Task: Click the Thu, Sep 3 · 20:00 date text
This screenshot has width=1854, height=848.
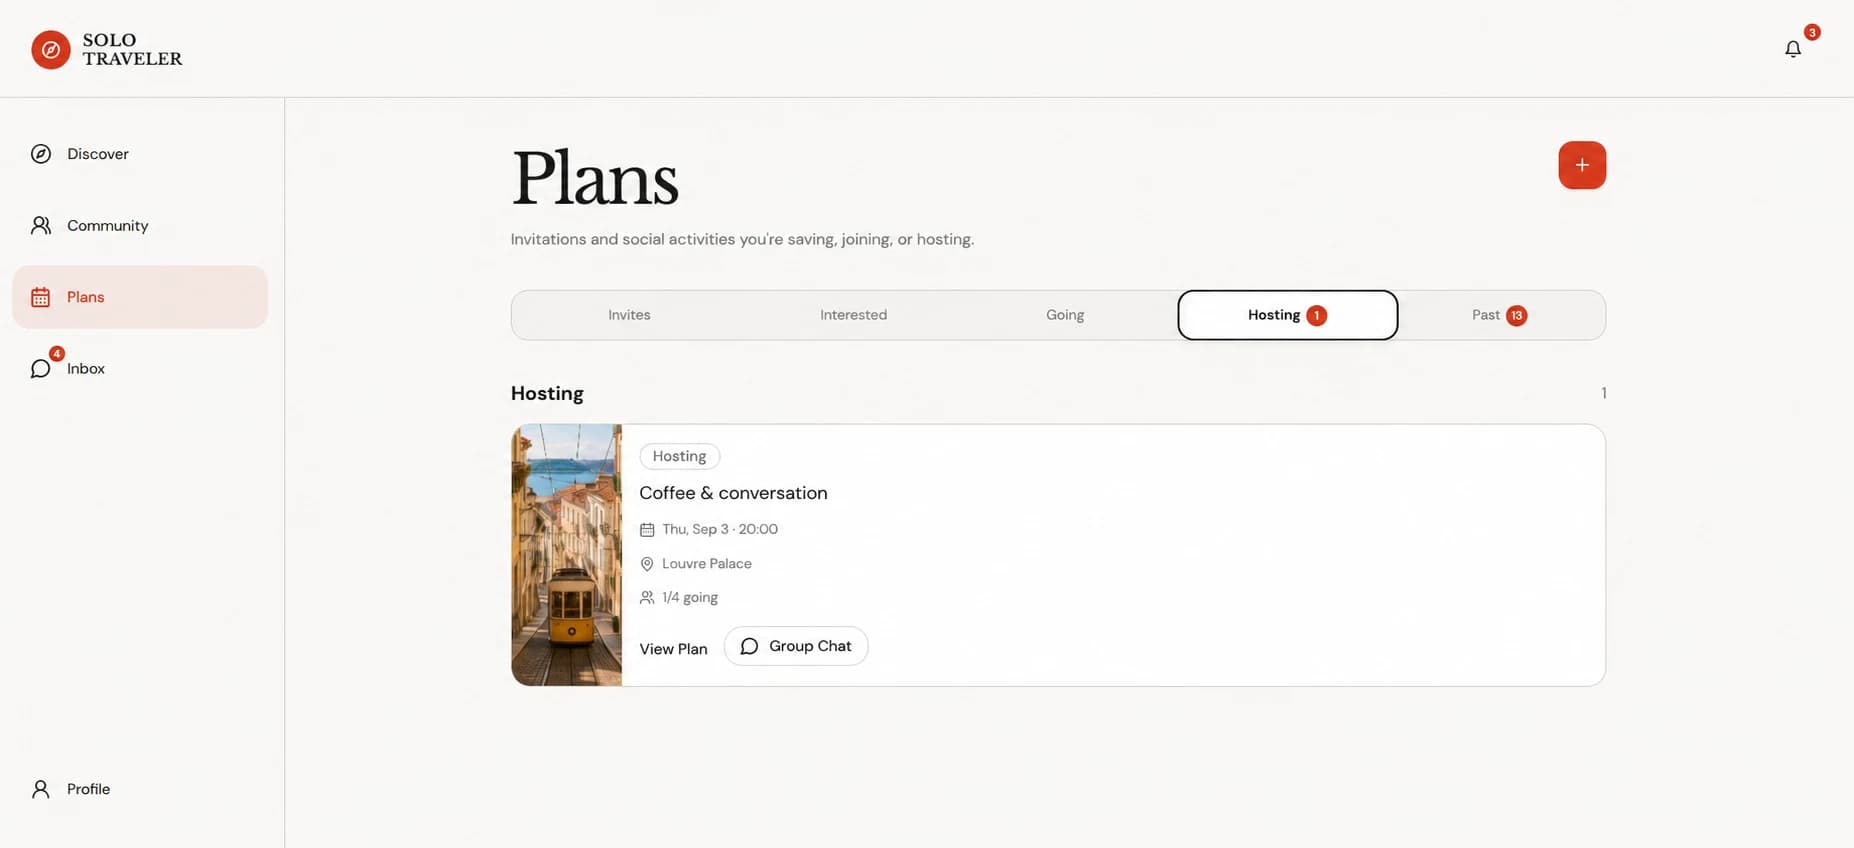Action: tap(720, 529)
